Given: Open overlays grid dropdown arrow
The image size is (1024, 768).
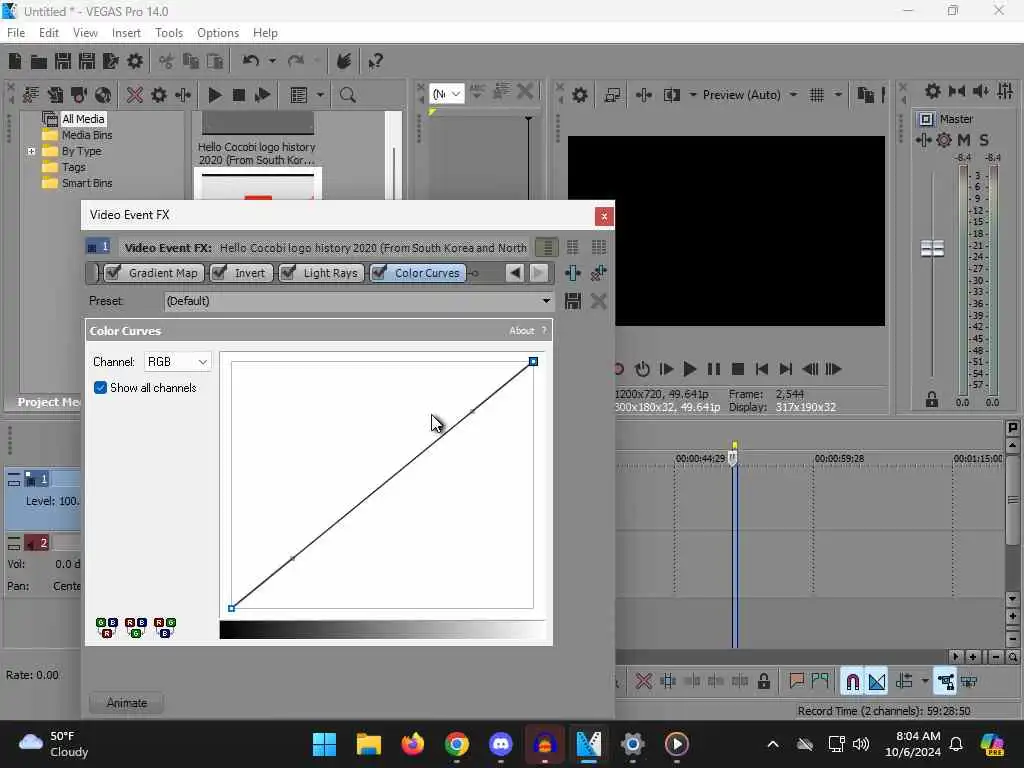Looking at the screenshot, I should [838, 95].
